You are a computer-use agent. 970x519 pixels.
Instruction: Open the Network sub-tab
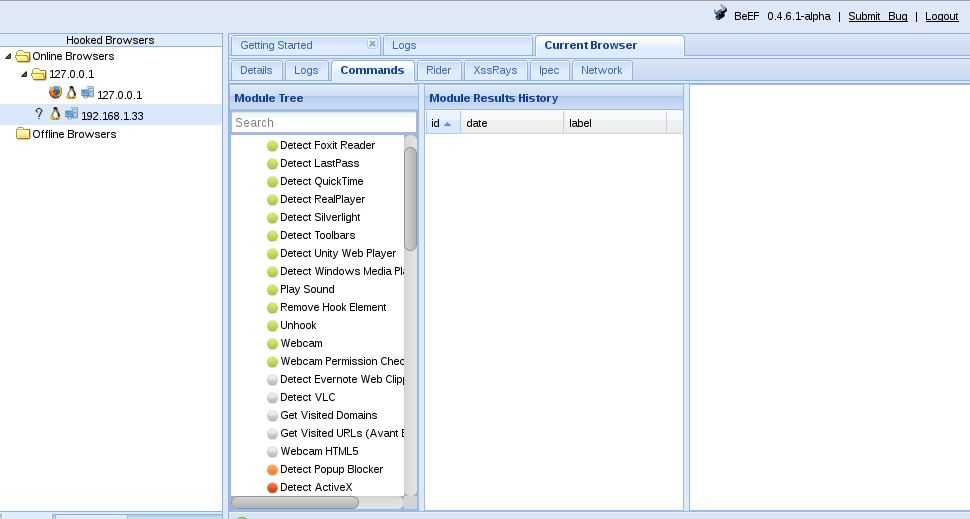(x=602, y=70)
